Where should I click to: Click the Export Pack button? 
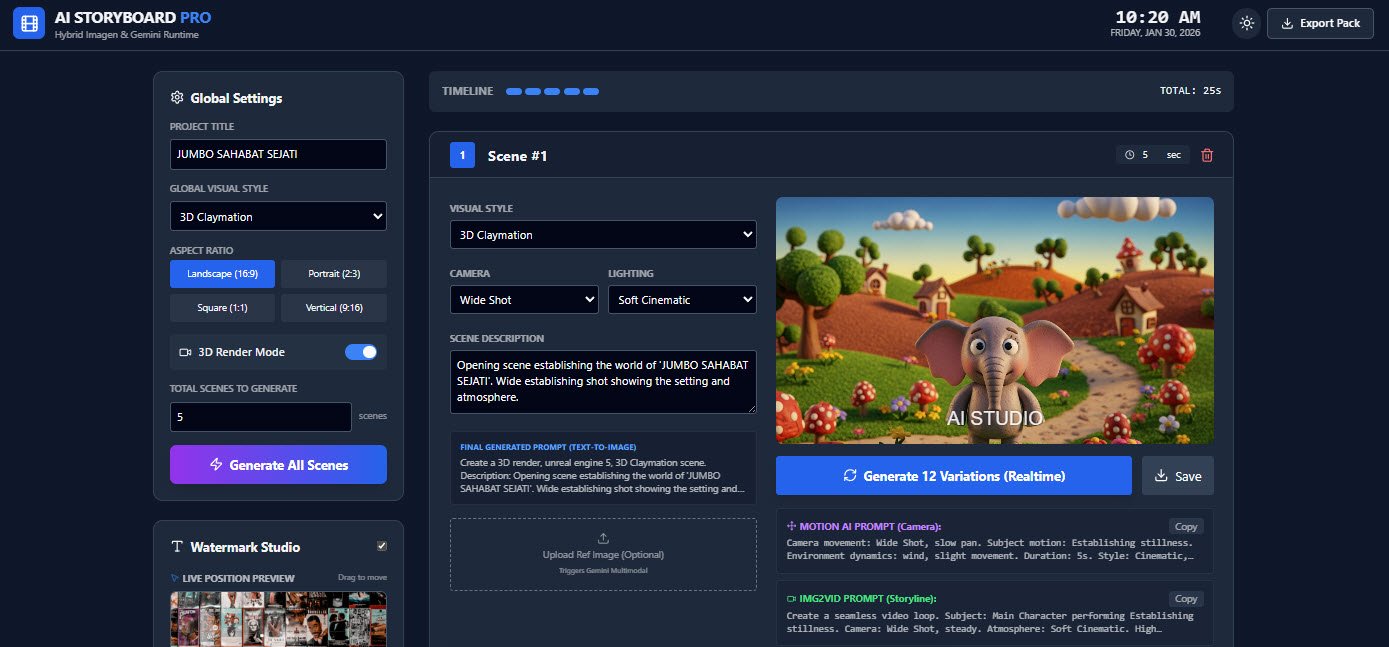click(x=1320, y=23)
